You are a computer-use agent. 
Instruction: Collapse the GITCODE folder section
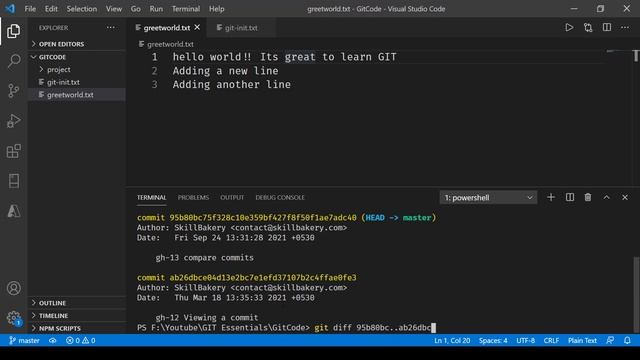77,57
